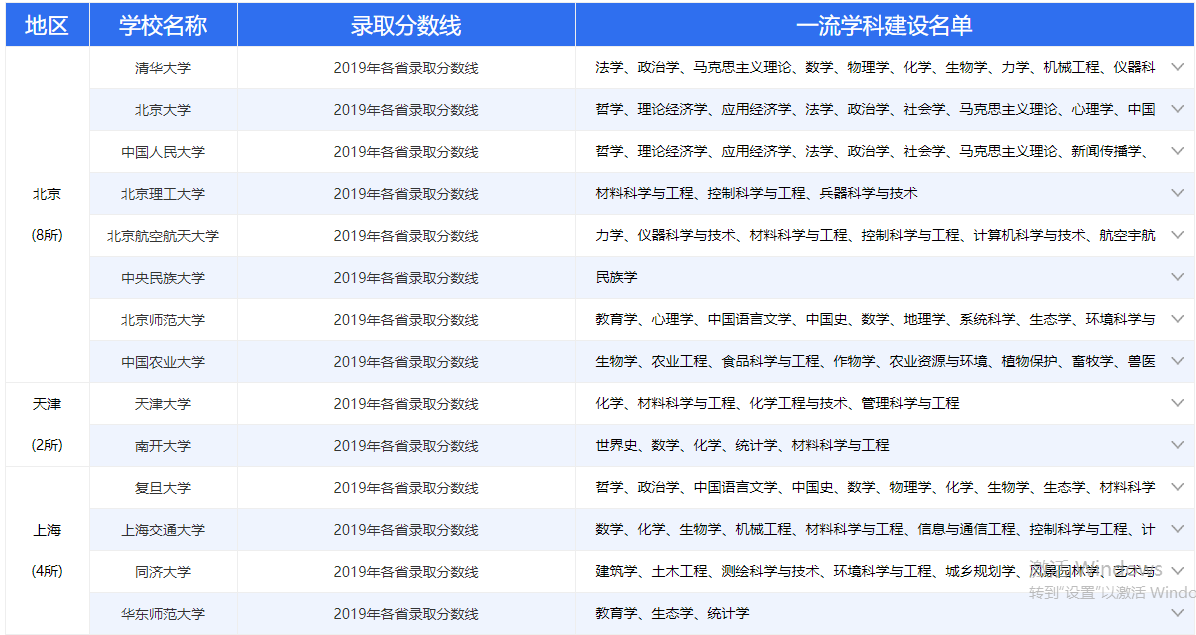Click the chevron in 同济大学 row

click(x=1178, y=570)
